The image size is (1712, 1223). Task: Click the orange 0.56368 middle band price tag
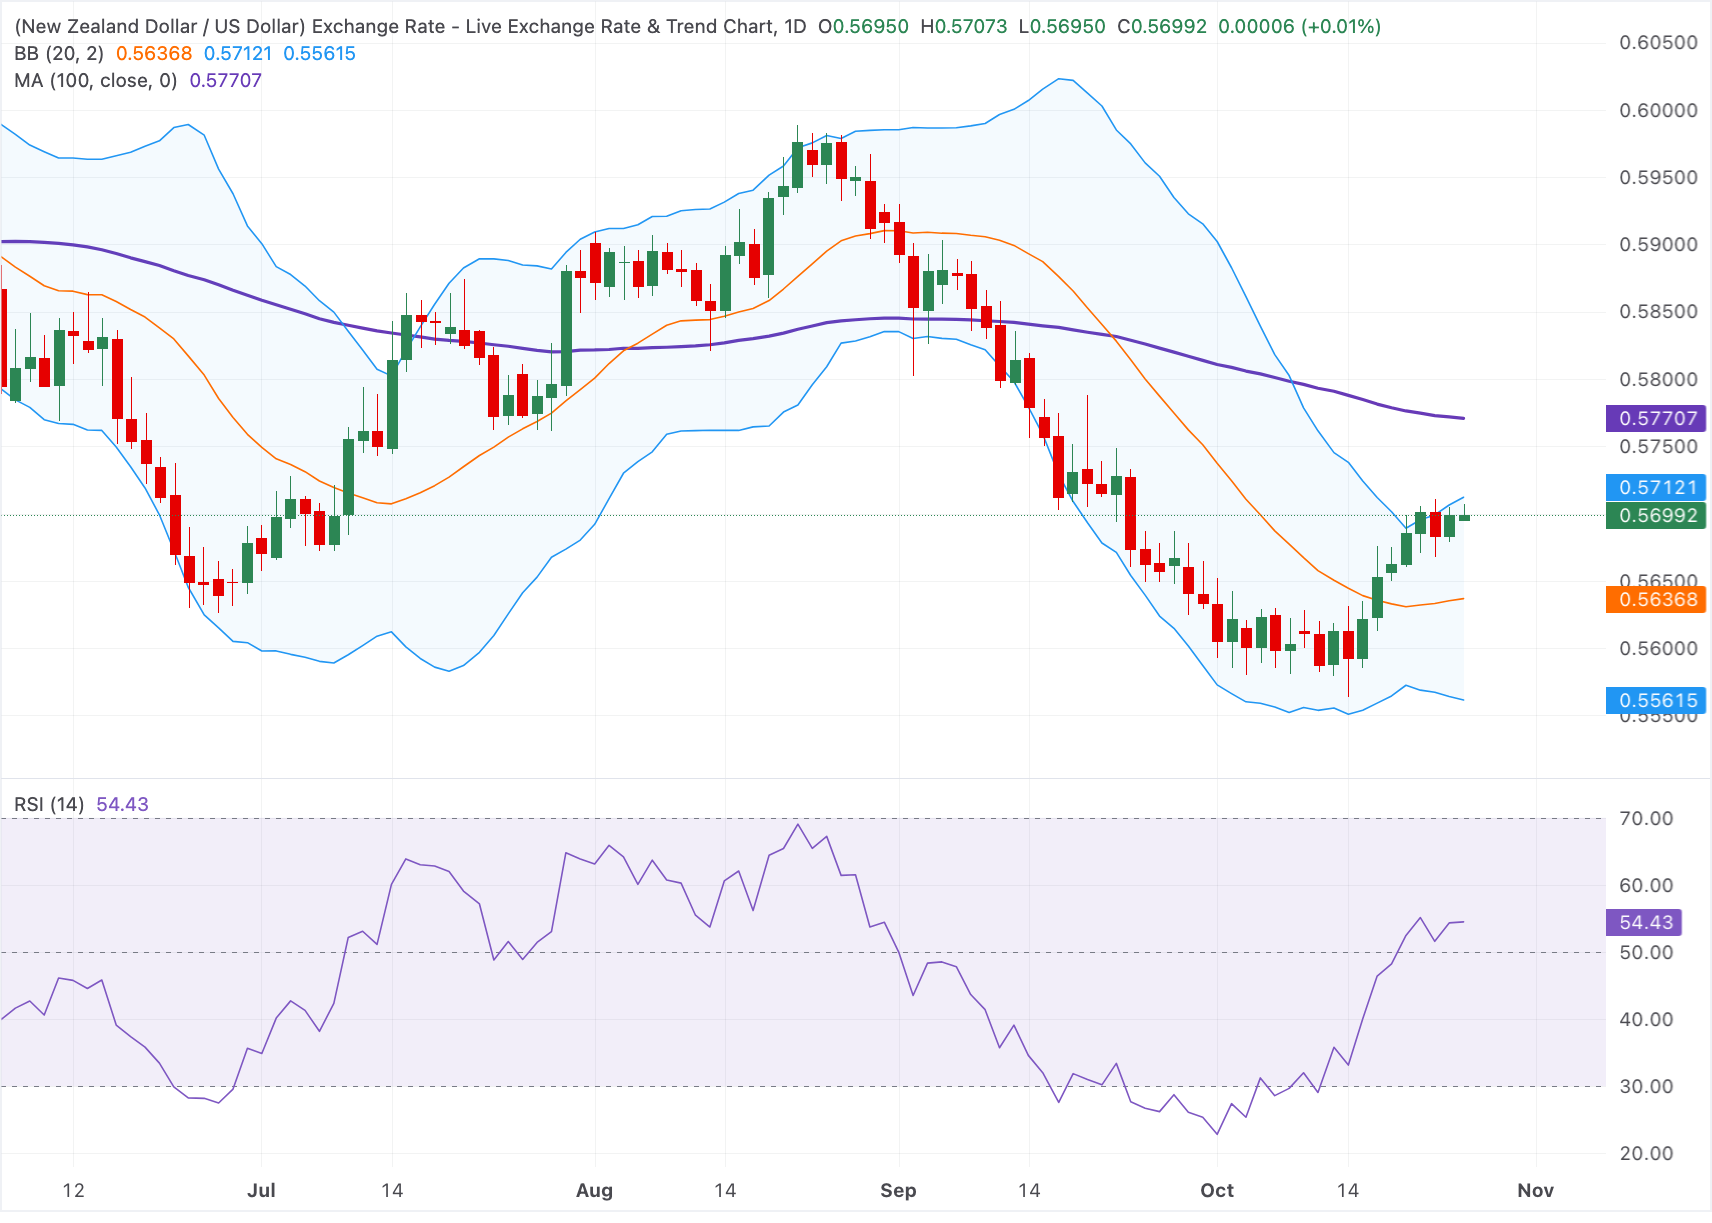(1656, 600)
